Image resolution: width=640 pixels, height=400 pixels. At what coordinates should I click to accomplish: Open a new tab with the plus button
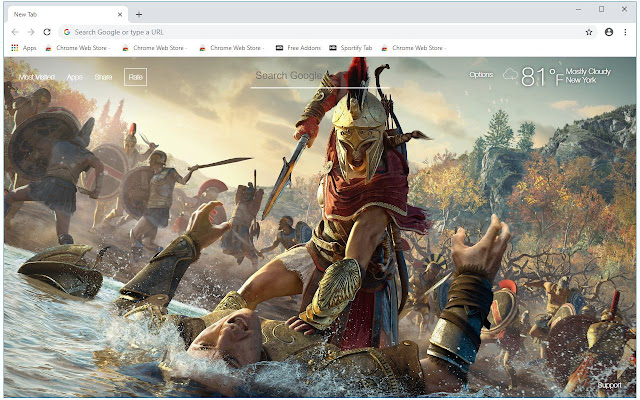coord(139,14)
